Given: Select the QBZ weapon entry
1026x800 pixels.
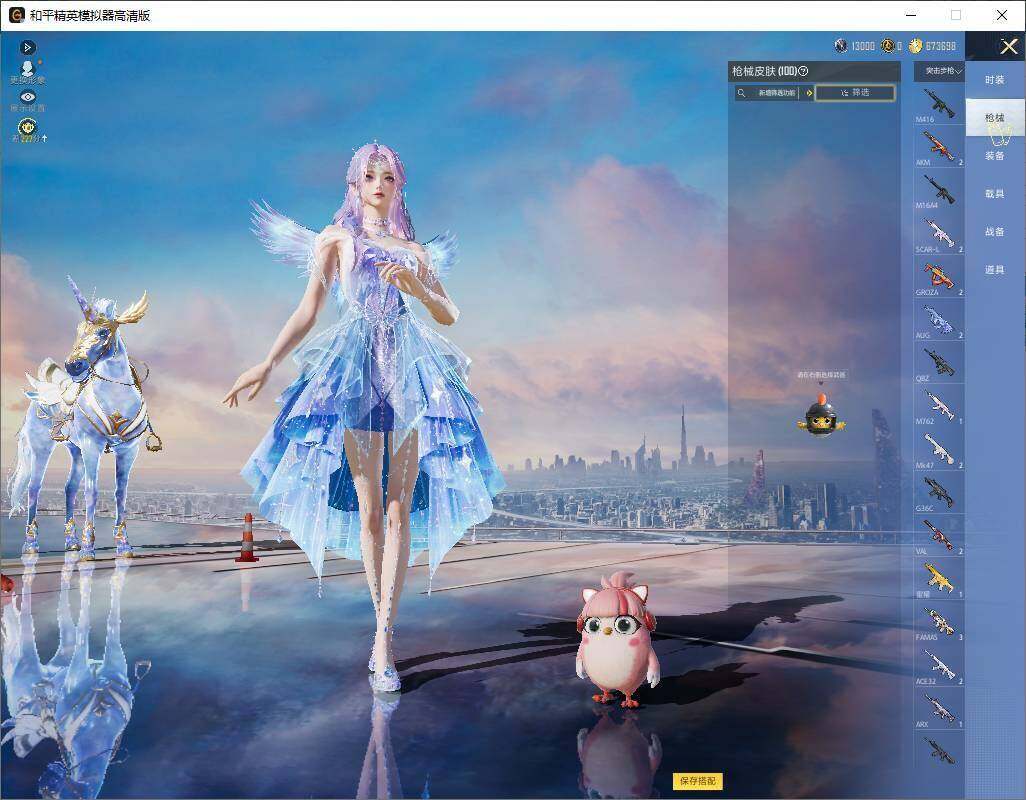Looking at the screenshot, I should (x=939, y=363).
